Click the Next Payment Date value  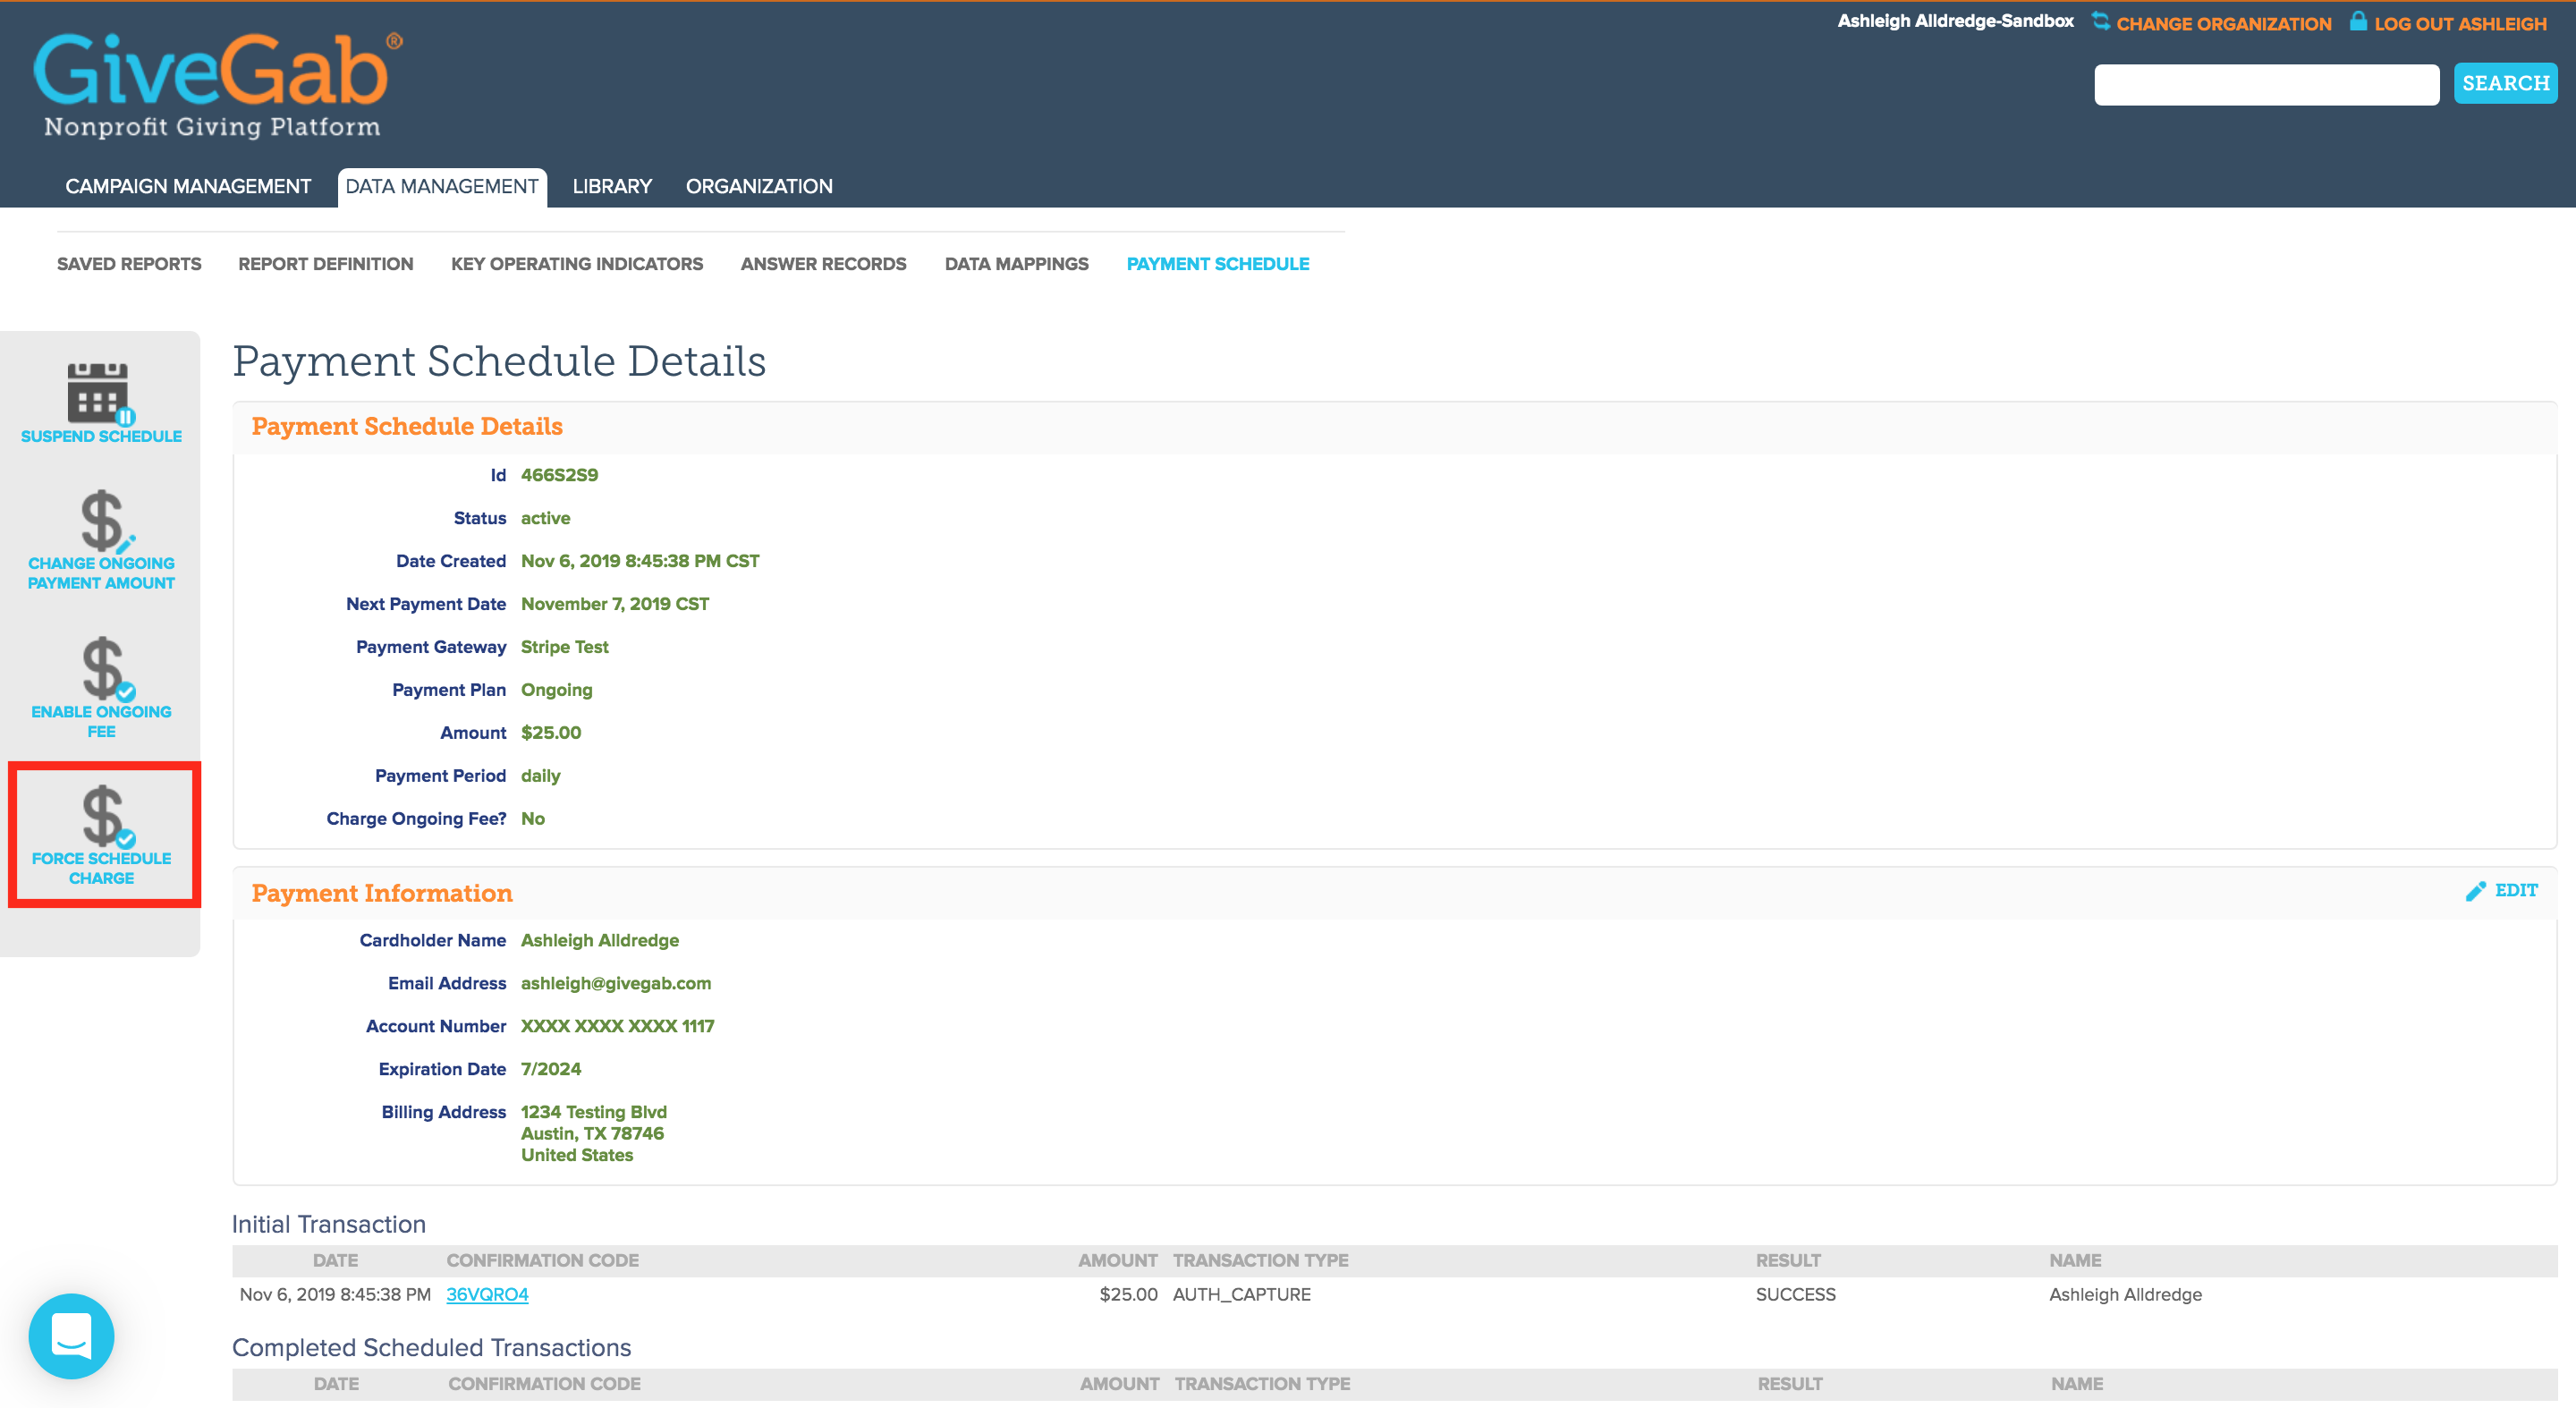tap(615, 604)
